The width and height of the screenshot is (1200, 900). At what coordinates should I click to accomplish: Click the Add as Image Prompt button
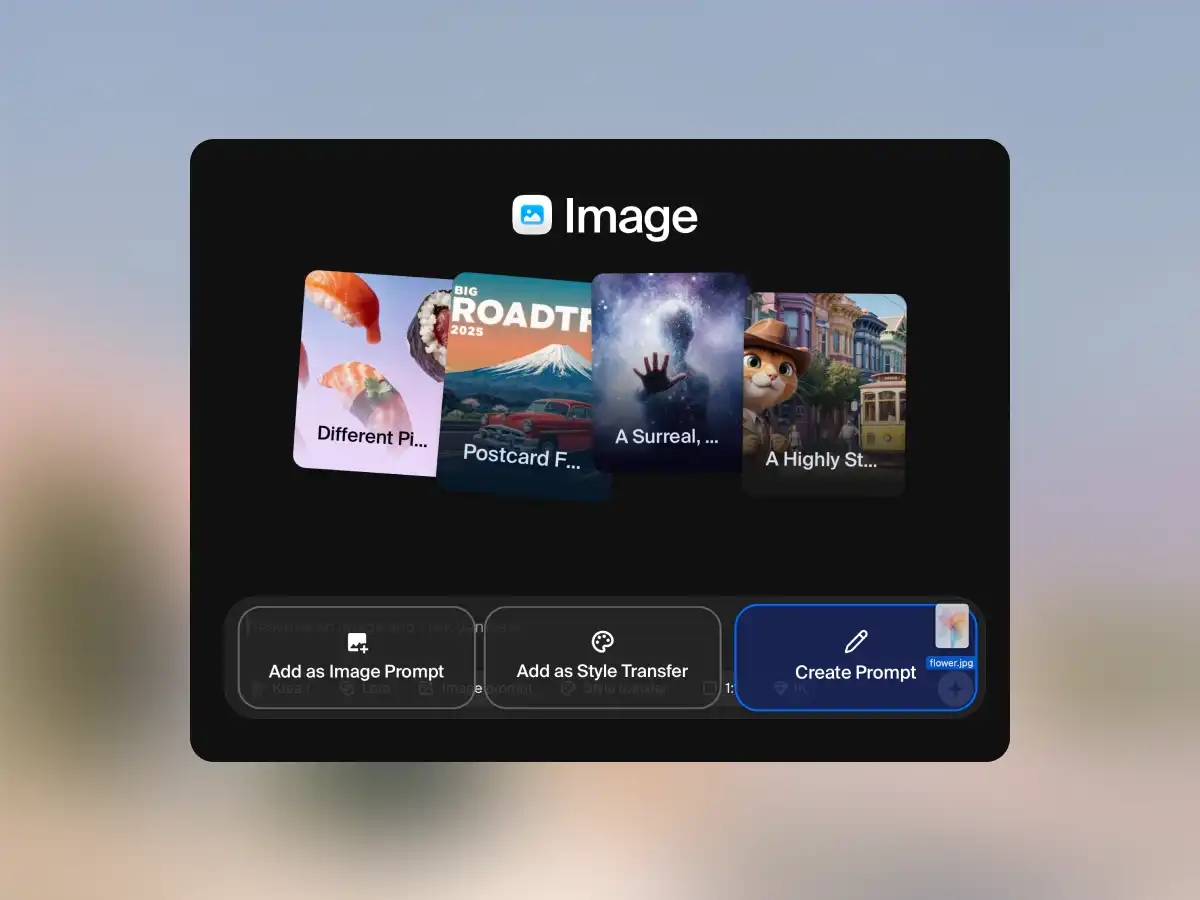tap(356, 658)
